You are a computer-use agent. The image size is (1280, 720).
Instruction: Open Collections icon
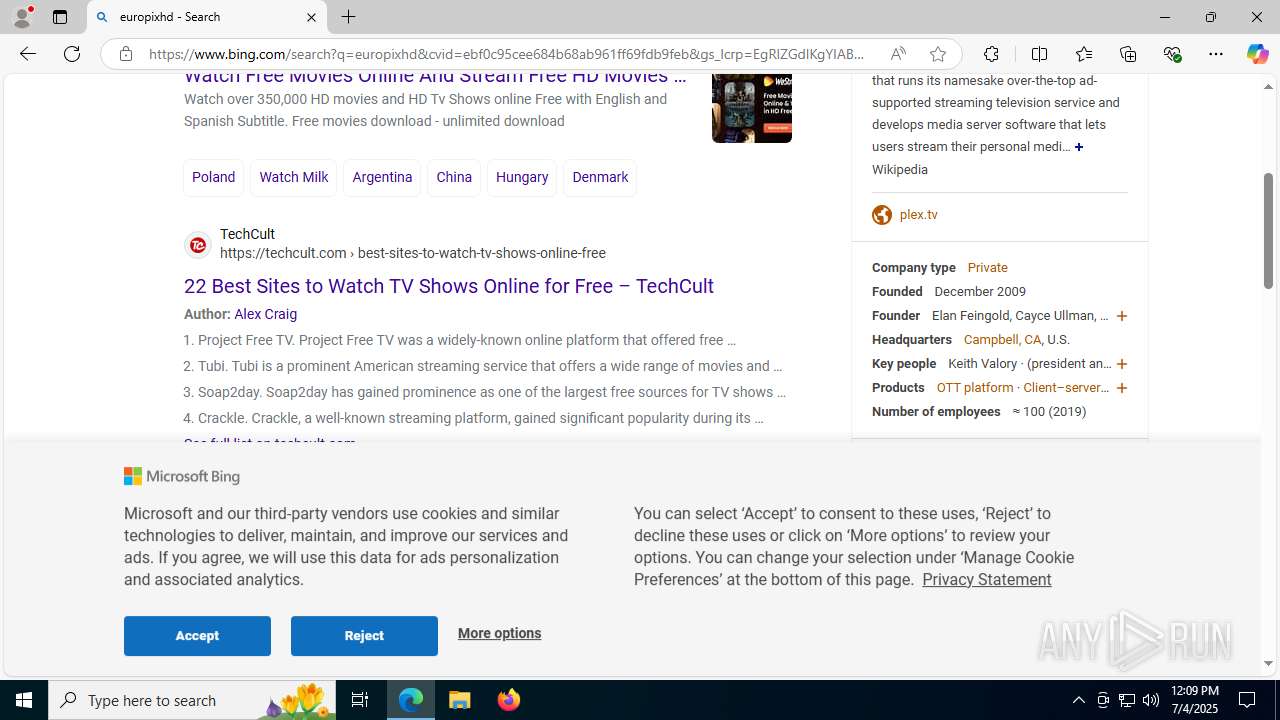(x=1128, y=54)
